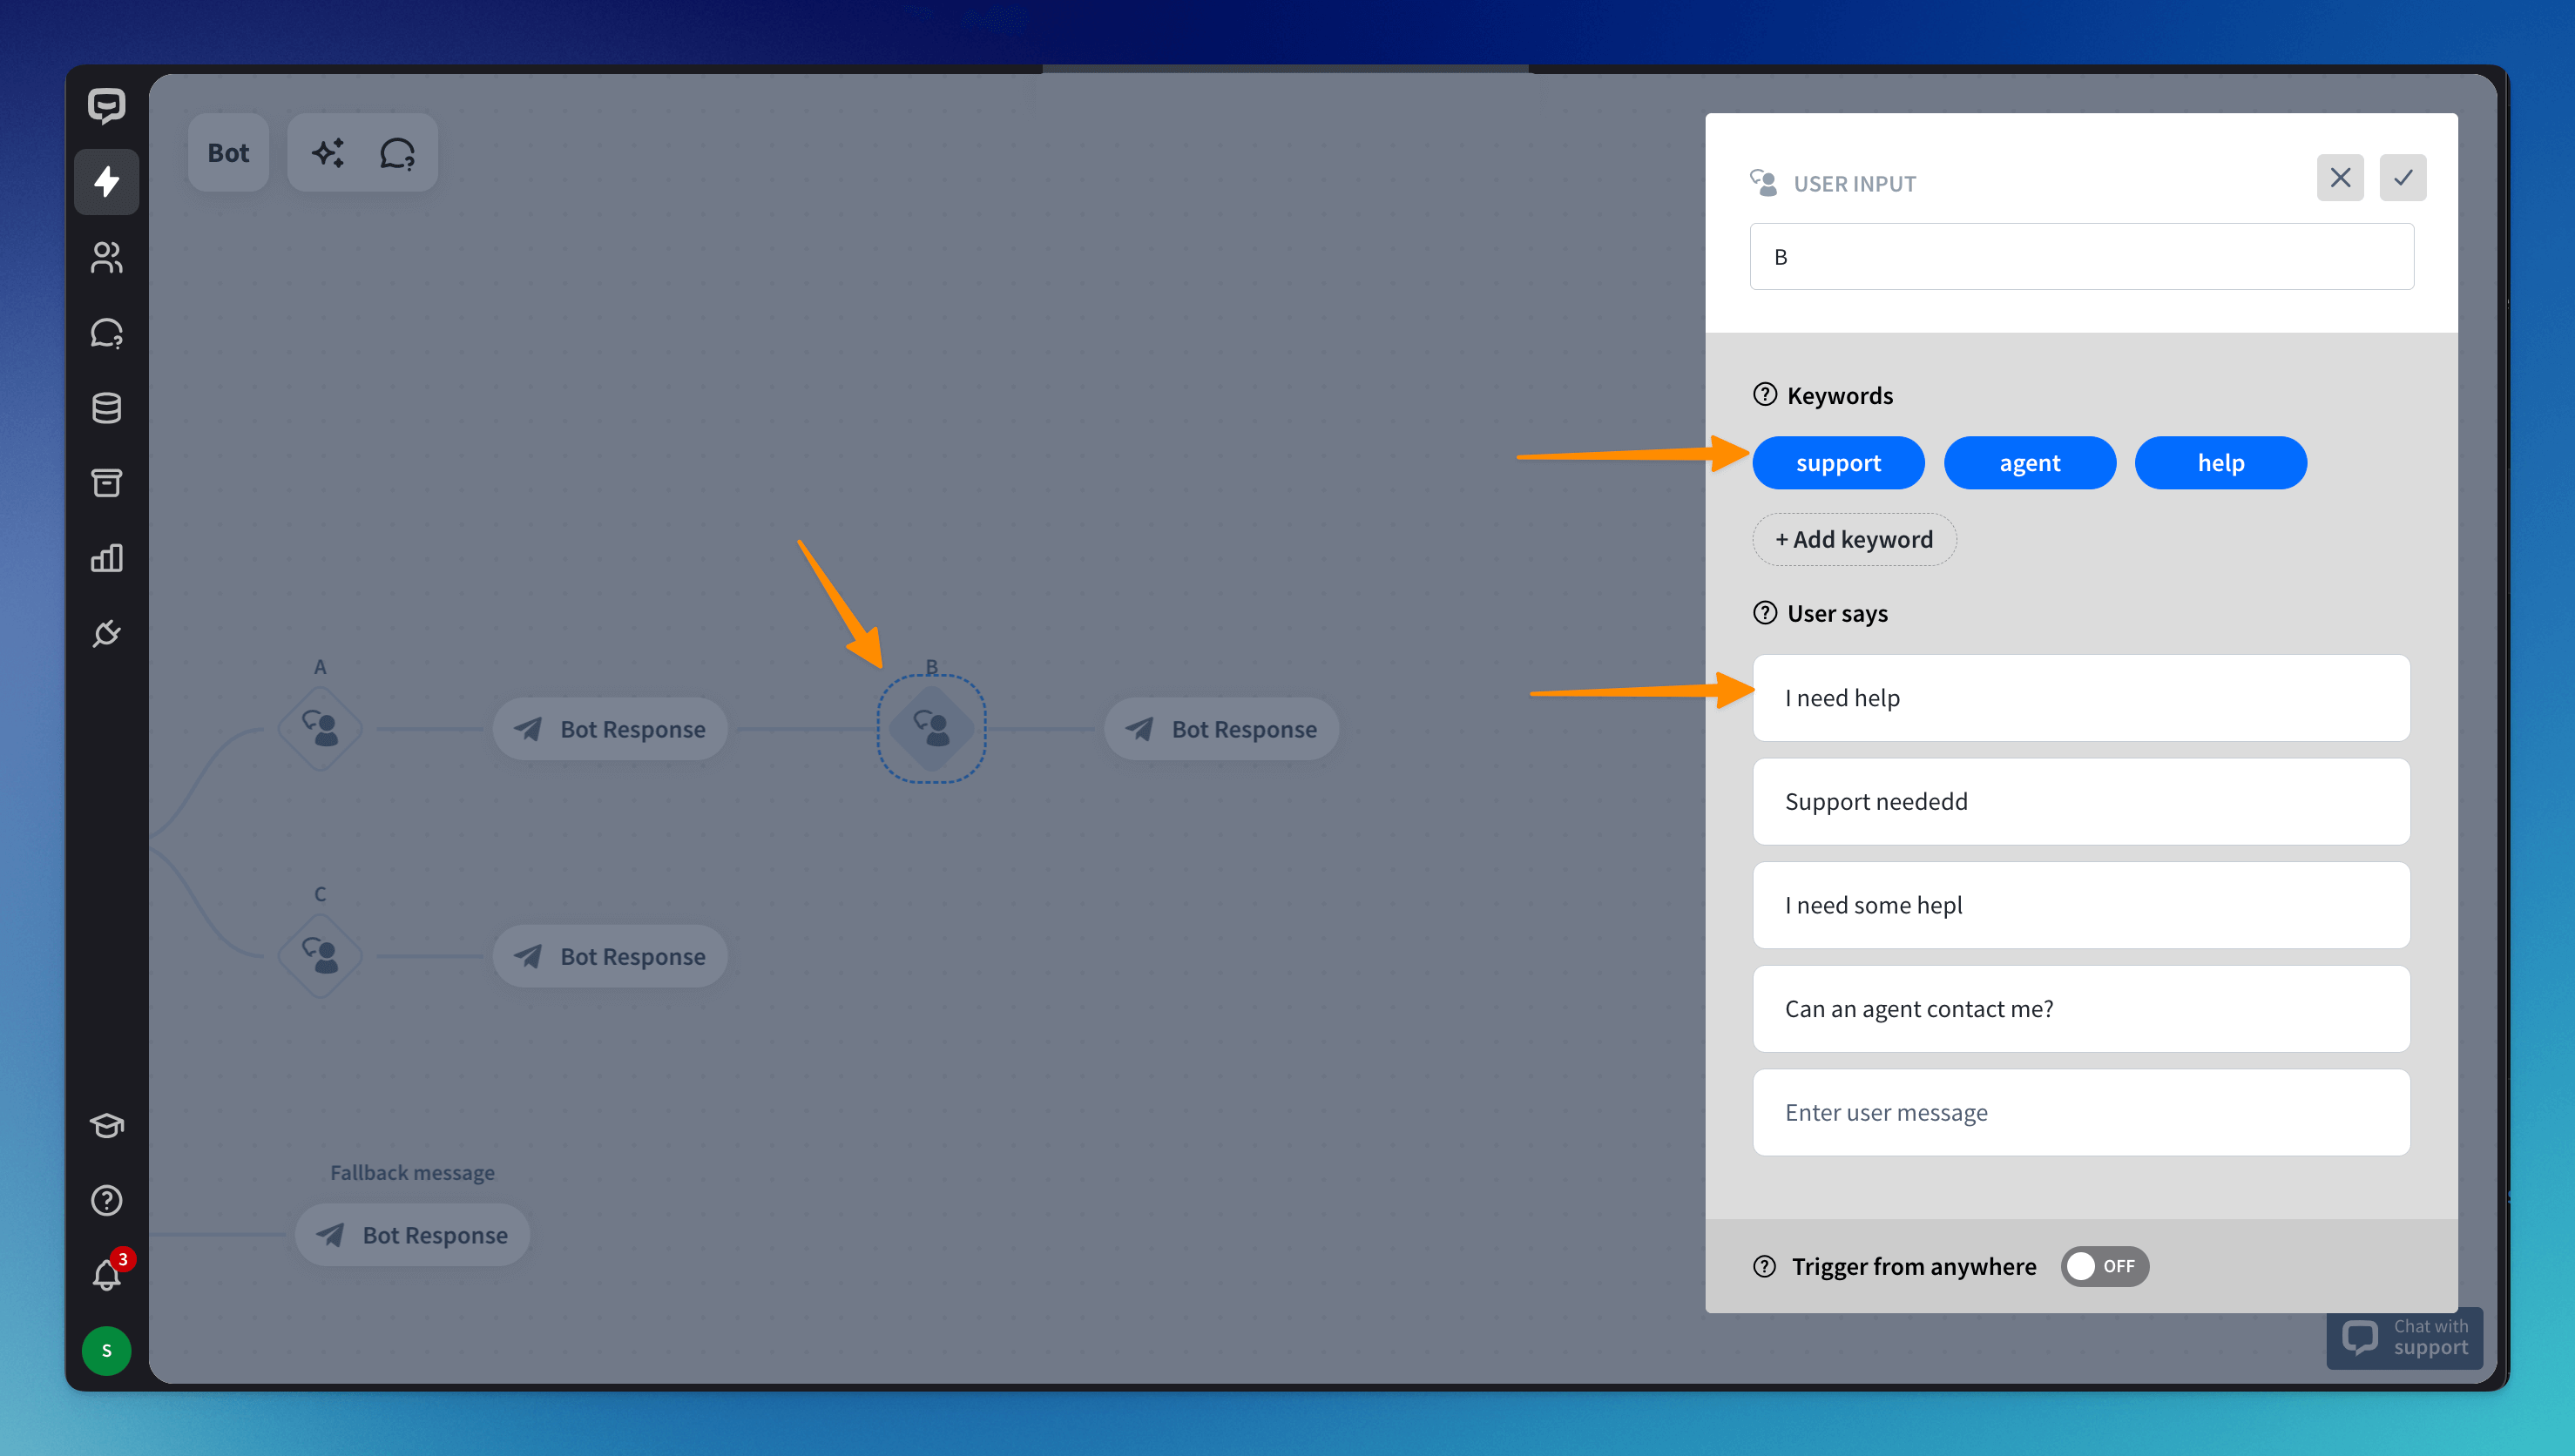Toggle the Trigger from anywhere switch
Screen dimensions: 2575x1456
2103,1266
